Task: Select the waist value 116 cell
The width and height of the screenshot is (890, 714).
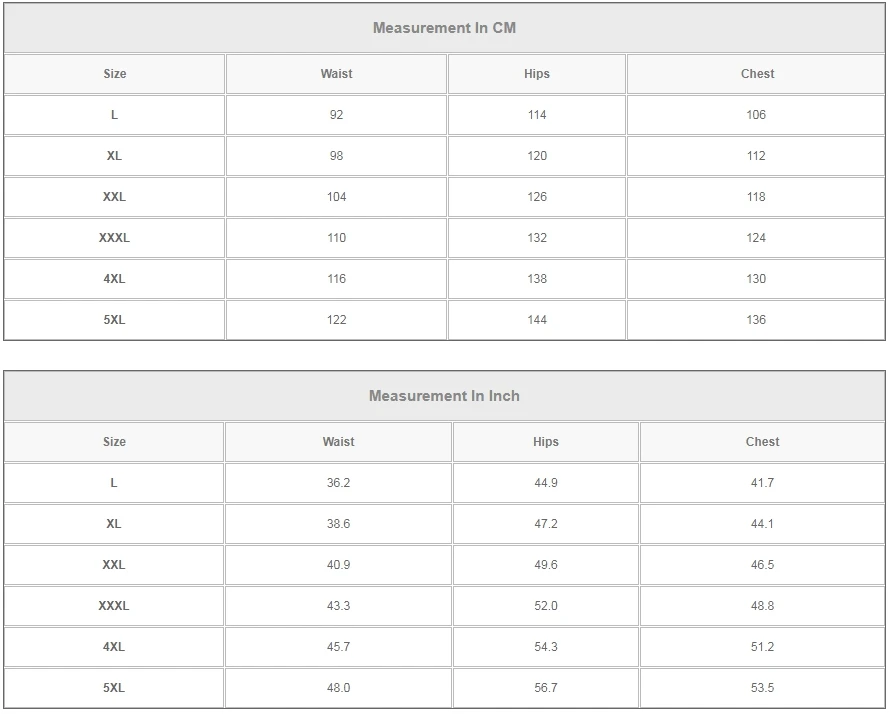Action: 336,279
